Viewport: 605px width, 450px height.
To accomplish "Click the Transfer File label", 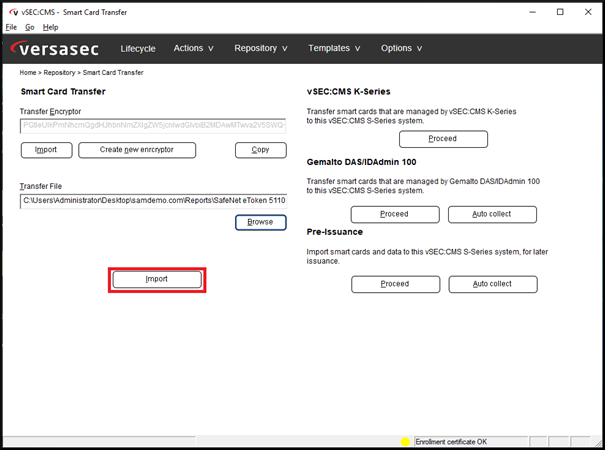I will [x=41, y=186].
